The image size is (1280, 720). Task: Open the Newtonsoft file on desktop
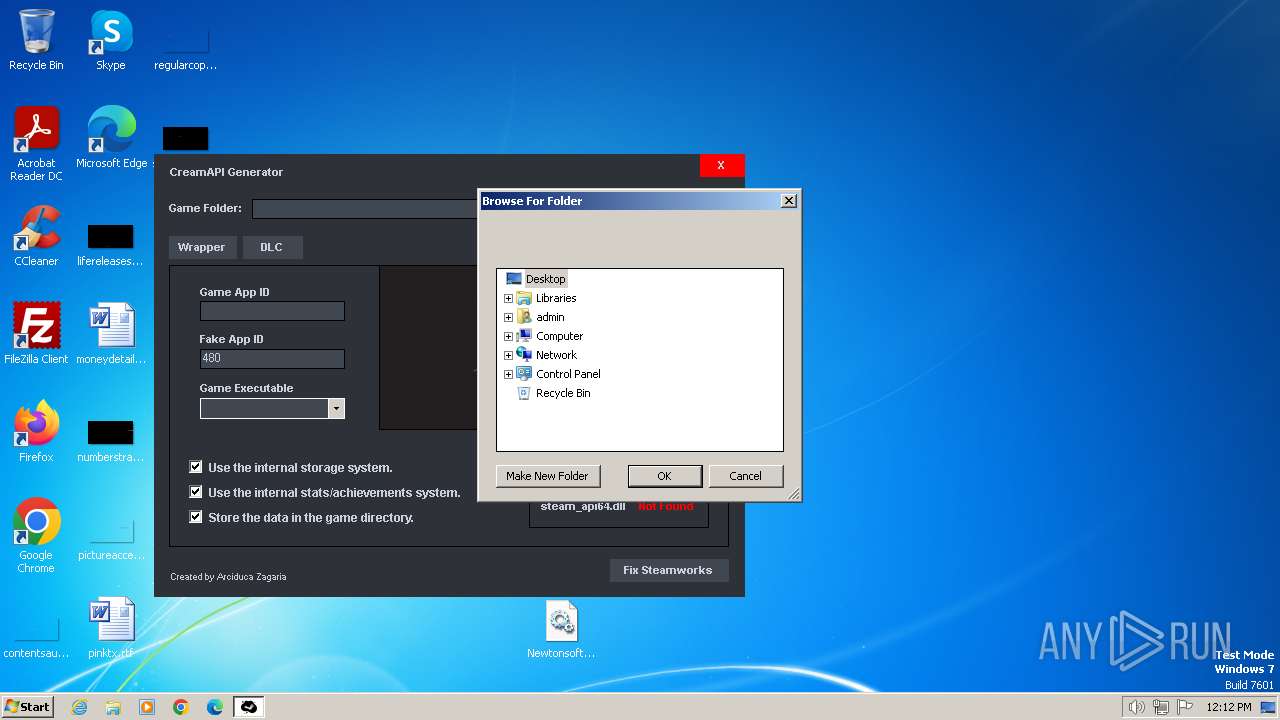pos(561,630)
